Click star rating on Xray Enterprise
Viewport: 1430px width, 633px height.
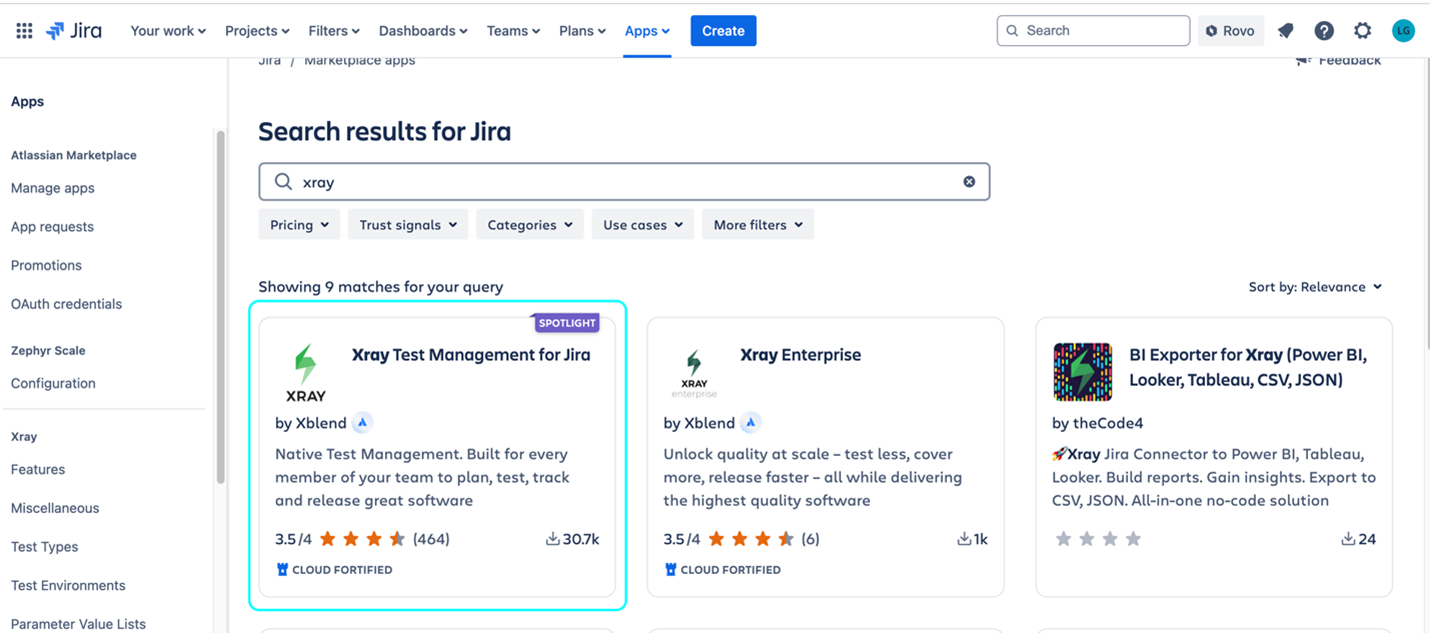tap(750, 539)
